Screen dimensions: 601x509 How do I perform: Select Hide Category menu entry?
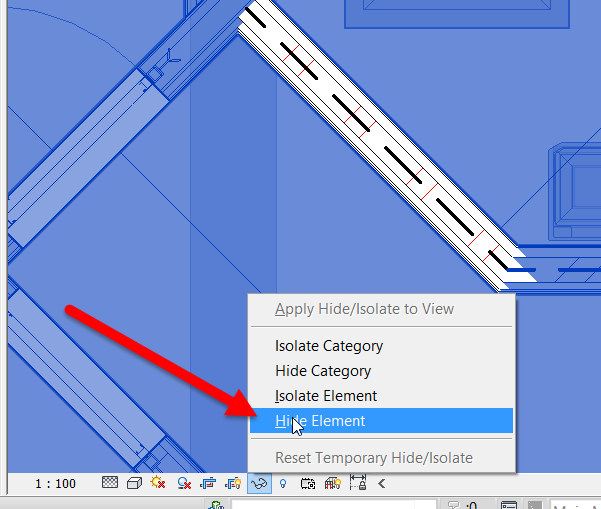[x=381, y=371]
